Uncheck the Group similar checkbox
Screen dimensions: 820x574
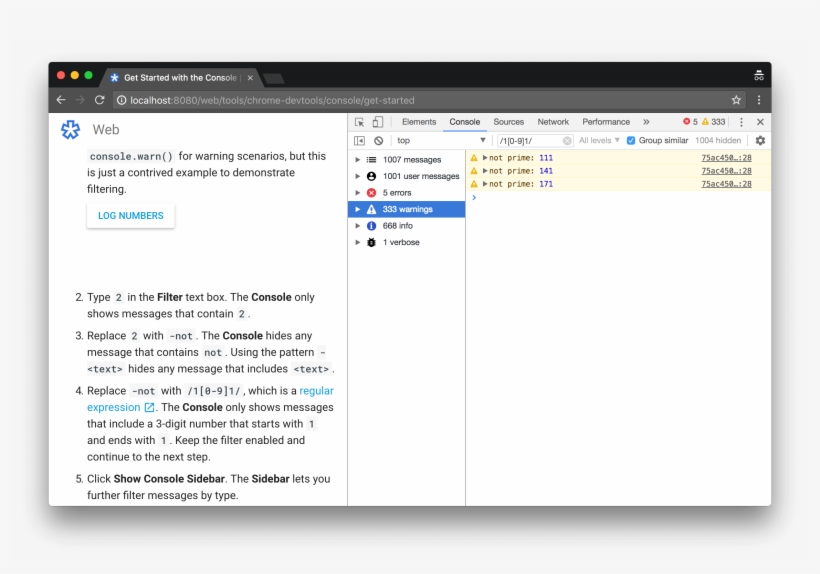click(631, 141)
